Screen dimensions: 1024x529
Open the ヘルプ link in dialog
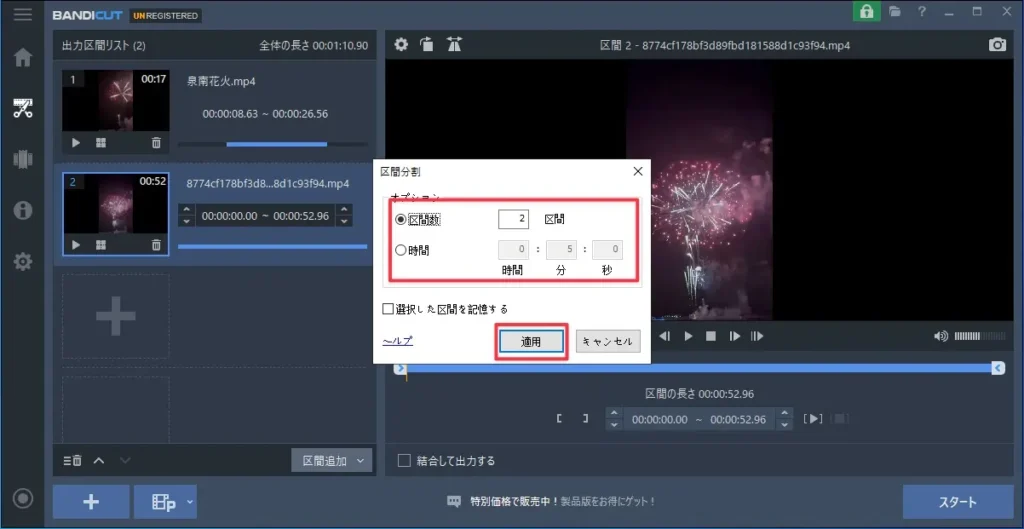point(398,341)
